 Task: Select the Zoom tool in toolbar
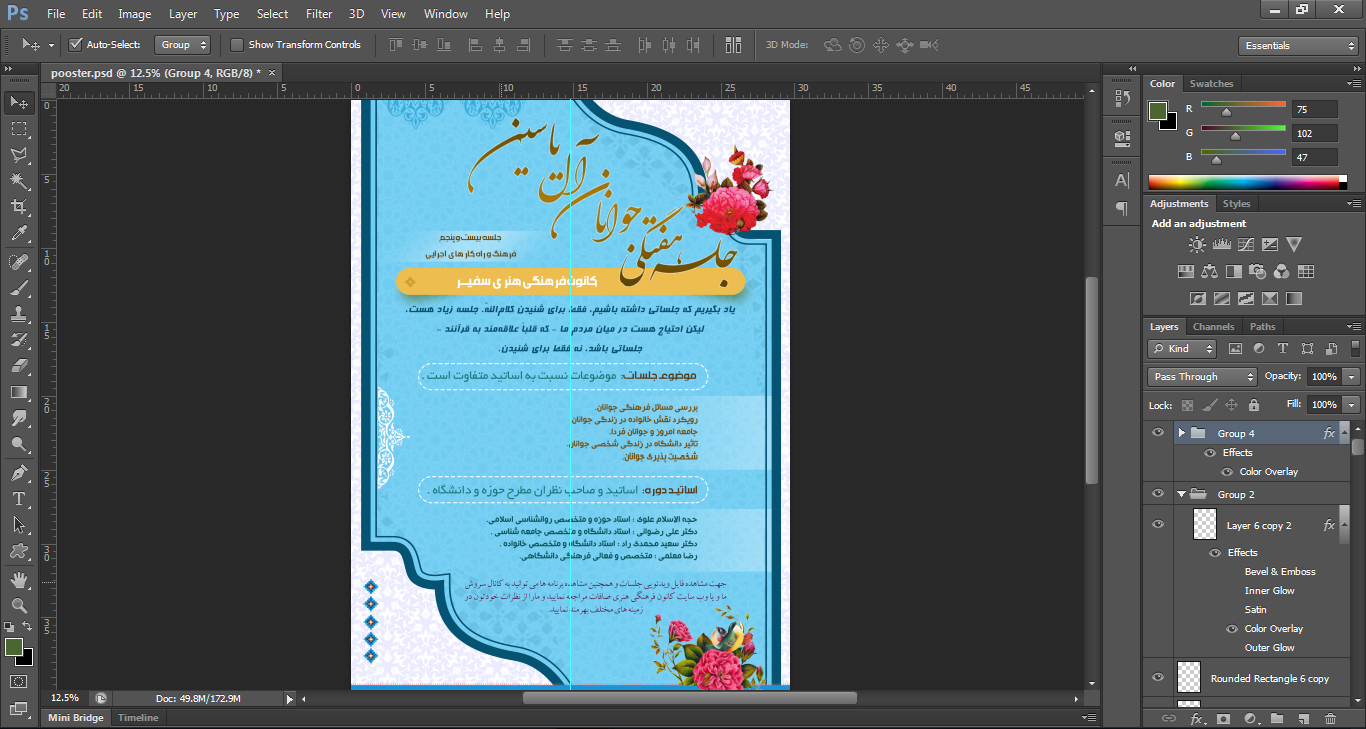(x=19, y=605)
